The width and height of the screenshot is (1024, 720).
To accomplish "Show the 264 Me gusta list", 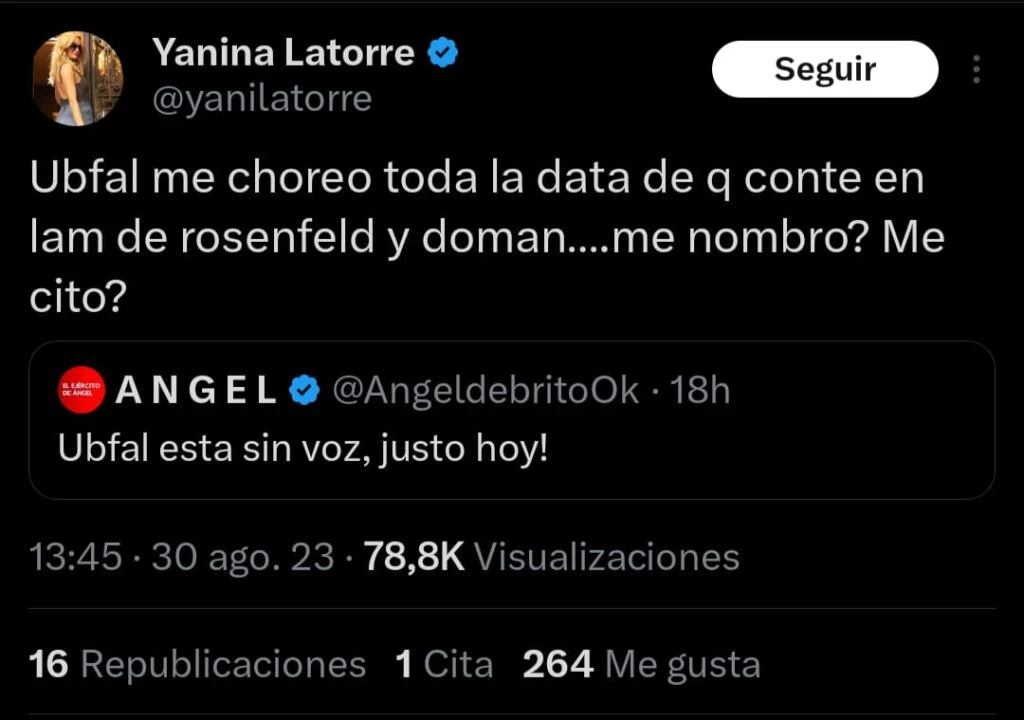I will (x=641, y=664).
